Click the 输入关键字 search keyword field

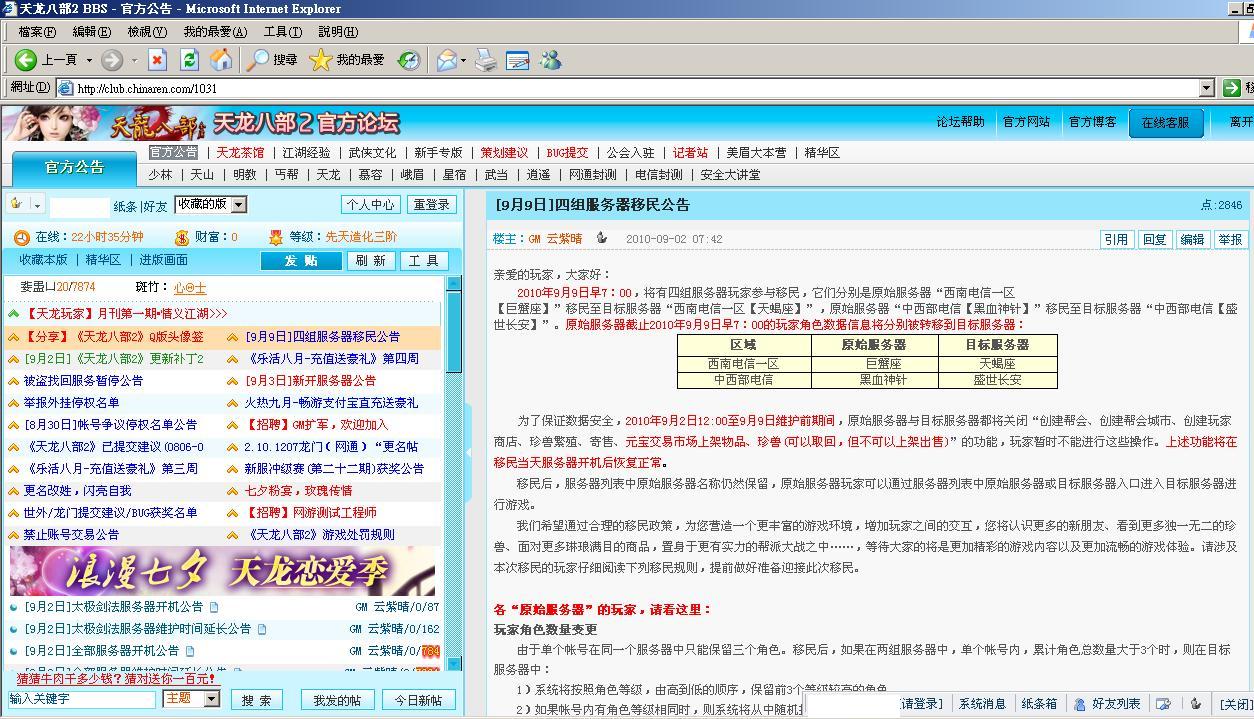pos(82,699)
